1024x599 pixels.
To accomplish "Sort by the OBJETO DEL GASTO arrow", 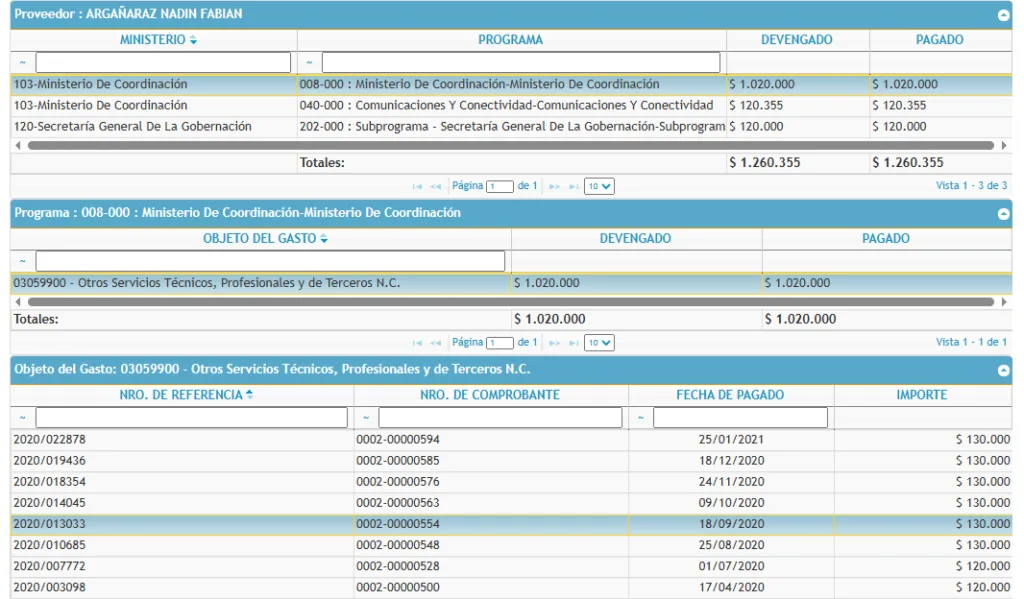I will (324, 239).
